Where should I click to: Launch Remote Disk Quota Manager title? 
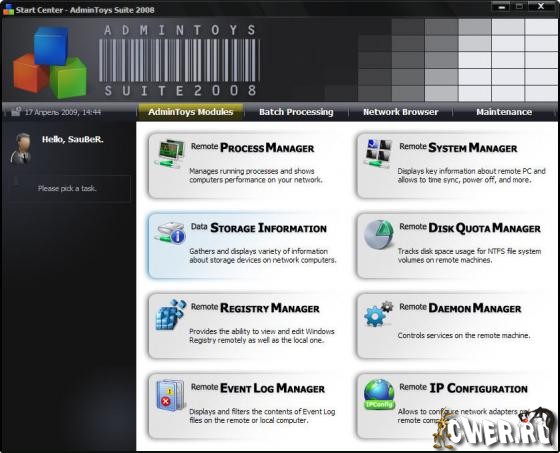470,228
